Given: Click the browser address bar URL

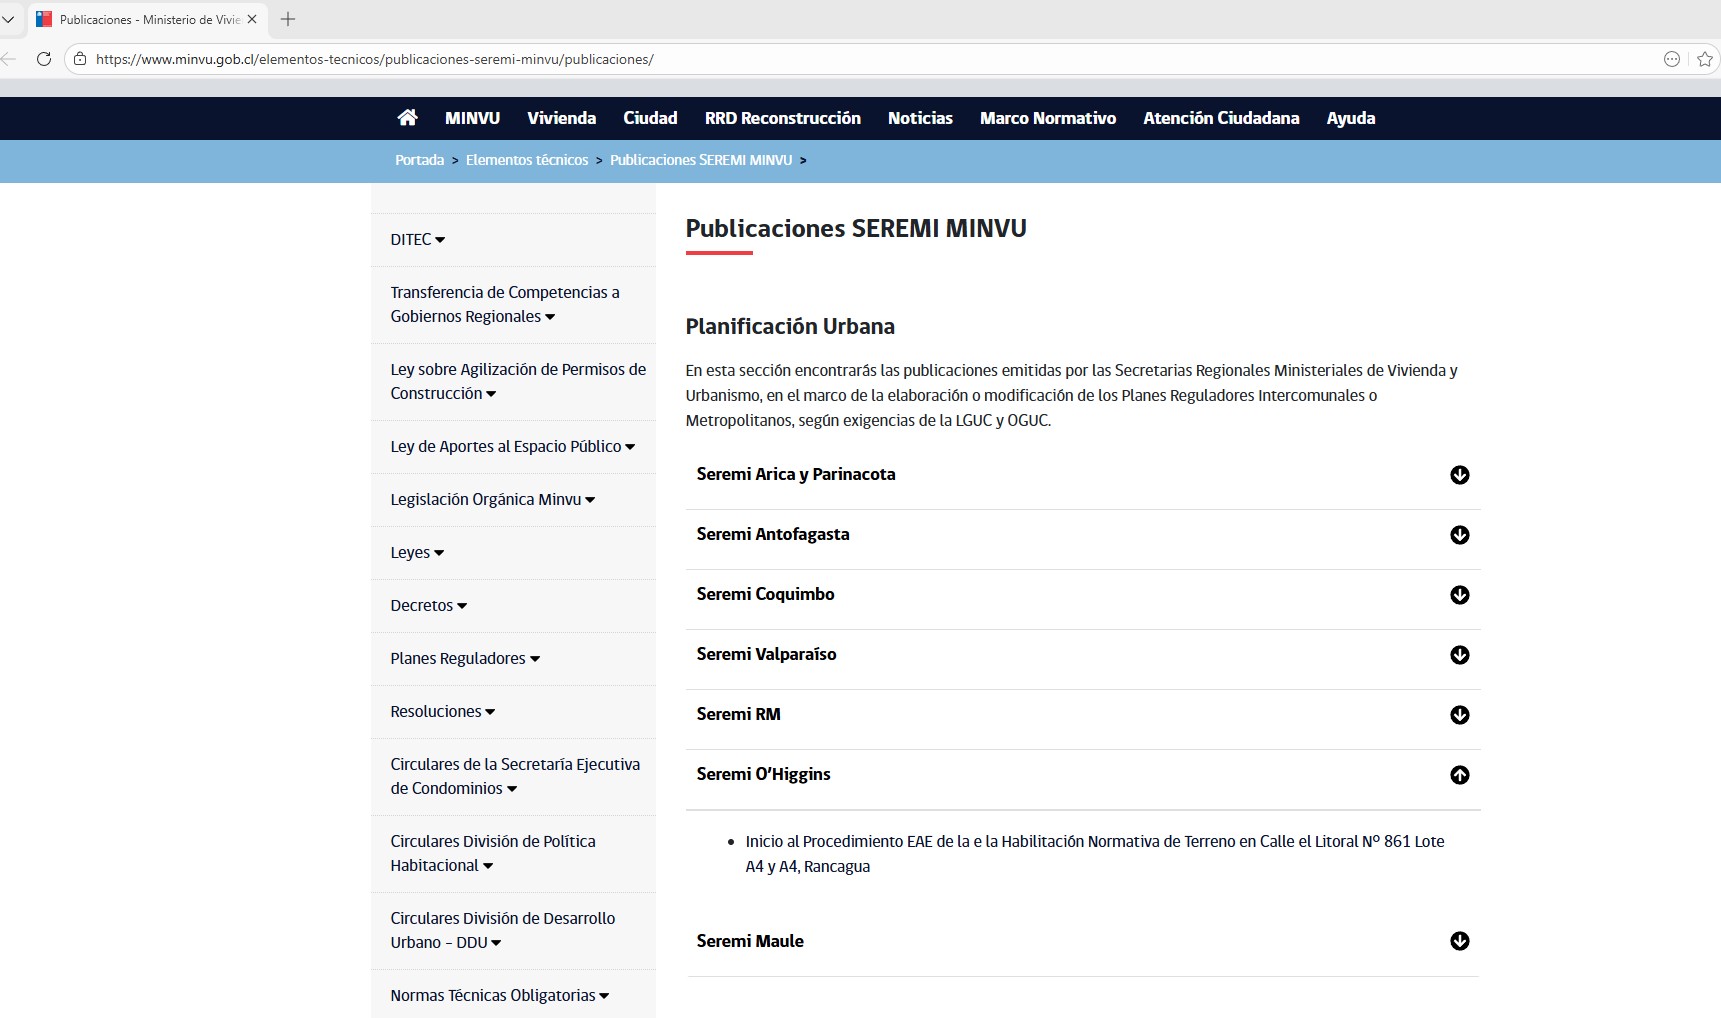Looking at the screenshot, I should click(x=375, y=59).
